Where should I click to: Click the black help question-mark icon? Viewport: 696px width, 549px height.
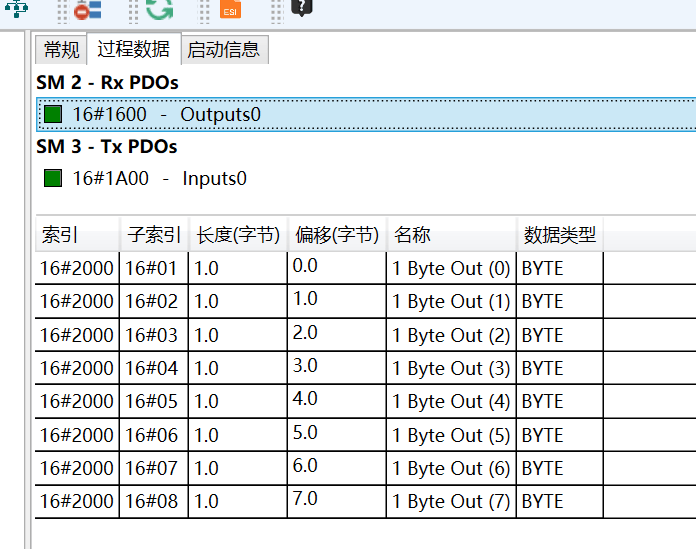(302, 6)
